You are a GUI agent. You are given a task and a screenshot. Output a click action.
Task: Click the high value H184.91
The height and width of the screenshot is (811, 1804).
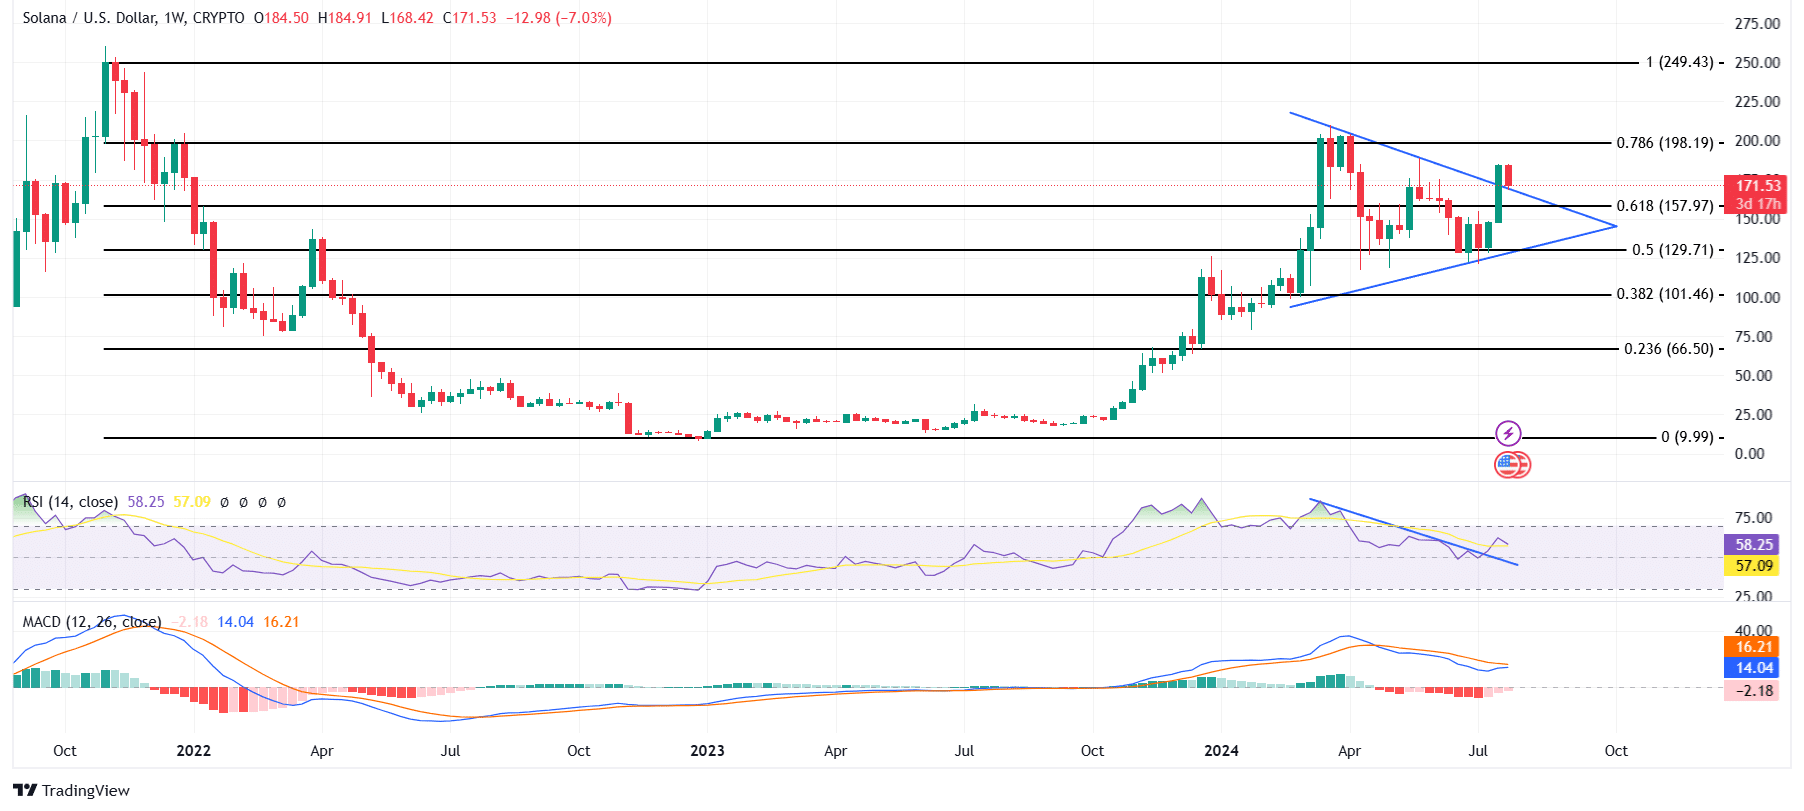click(345, 18)
